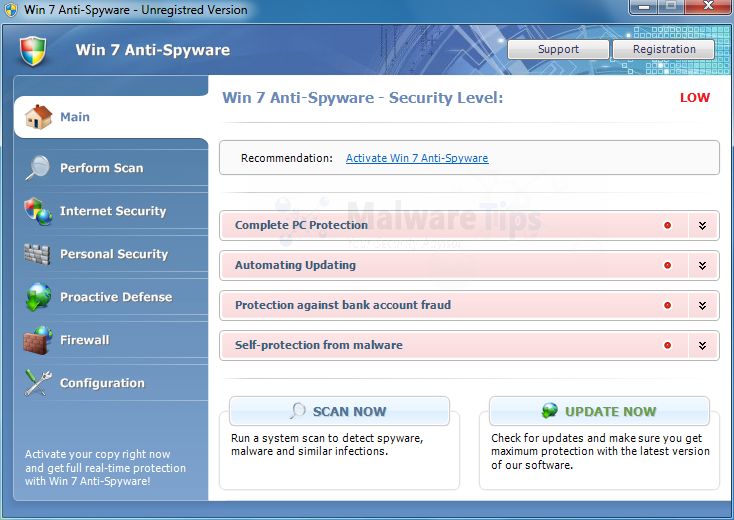Expand the Automating Updating section chevron

[703, 265]
